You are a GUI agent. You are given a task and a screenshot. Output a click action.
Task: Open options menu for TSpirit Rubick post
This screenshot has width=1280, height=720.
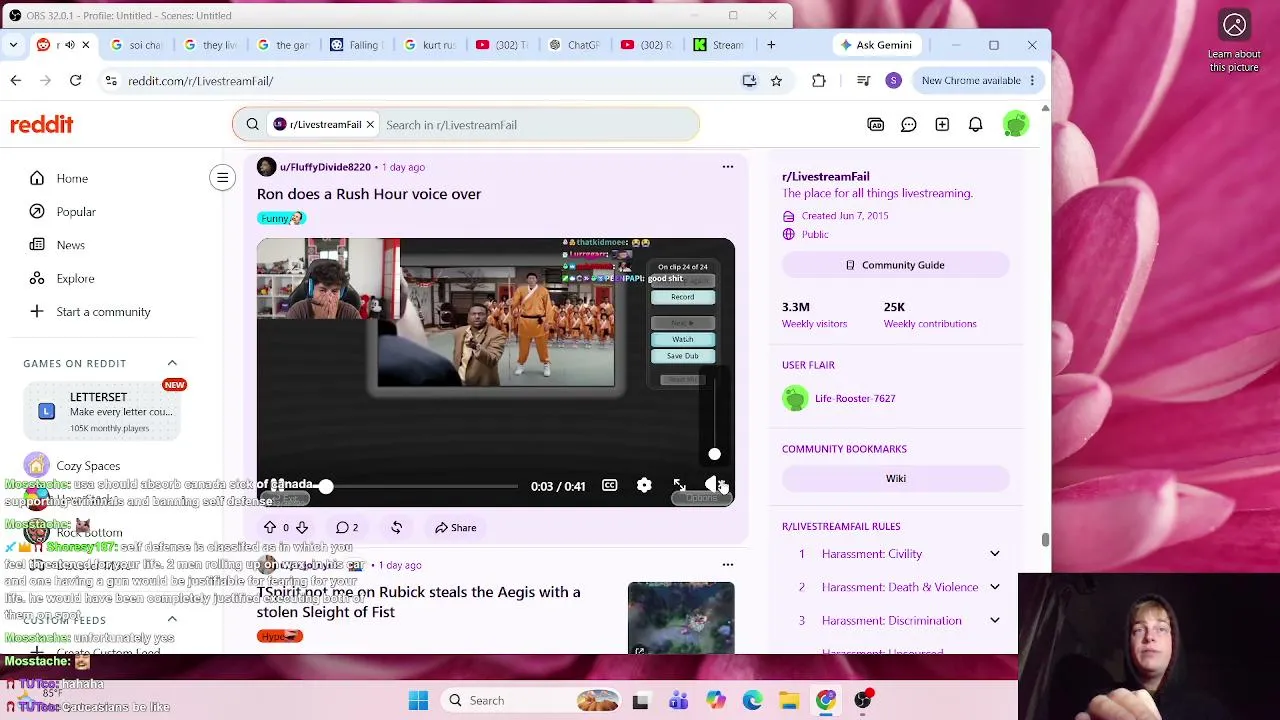[x=728, y=565]
